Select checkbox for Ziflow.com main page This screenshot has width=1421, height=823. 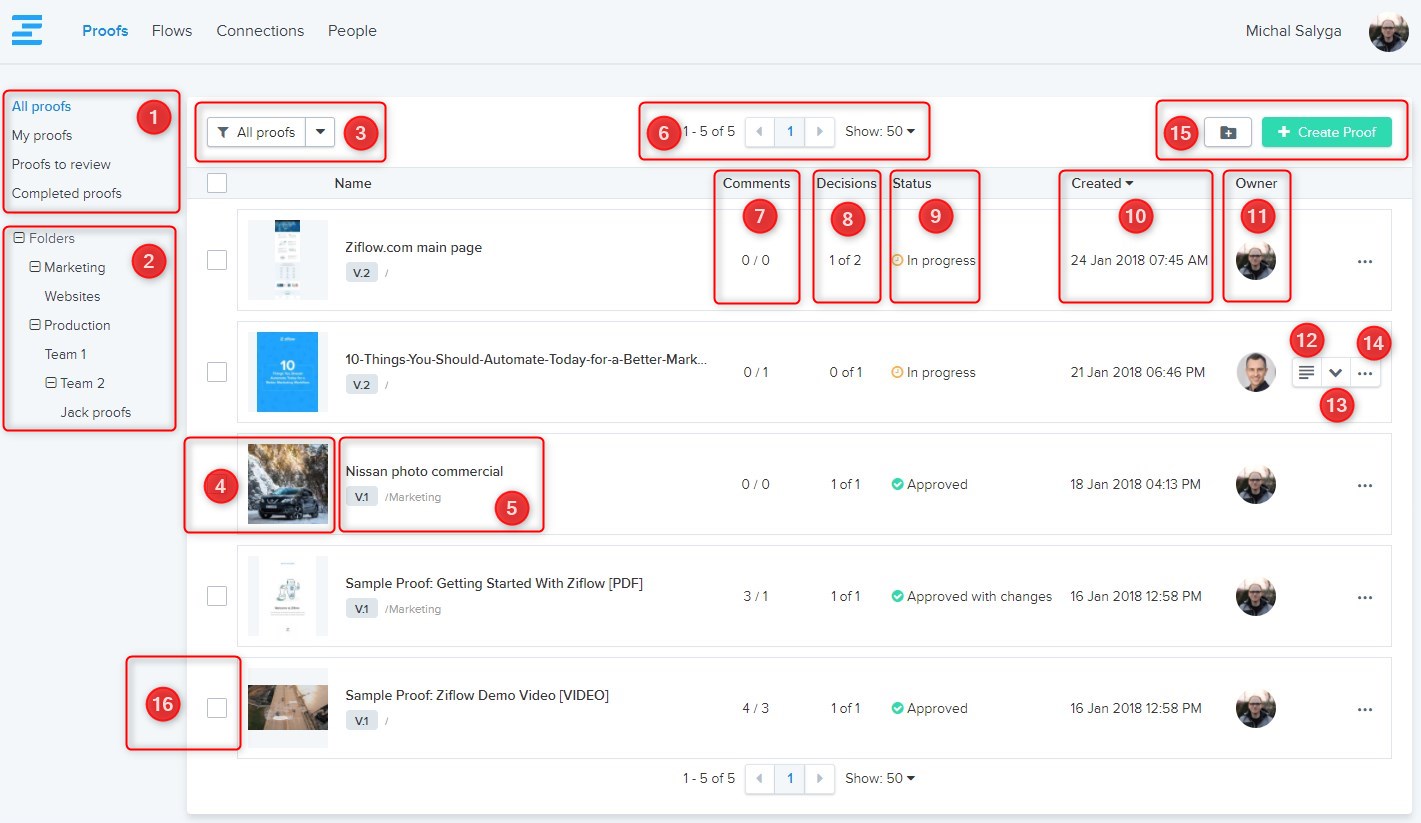217,260
